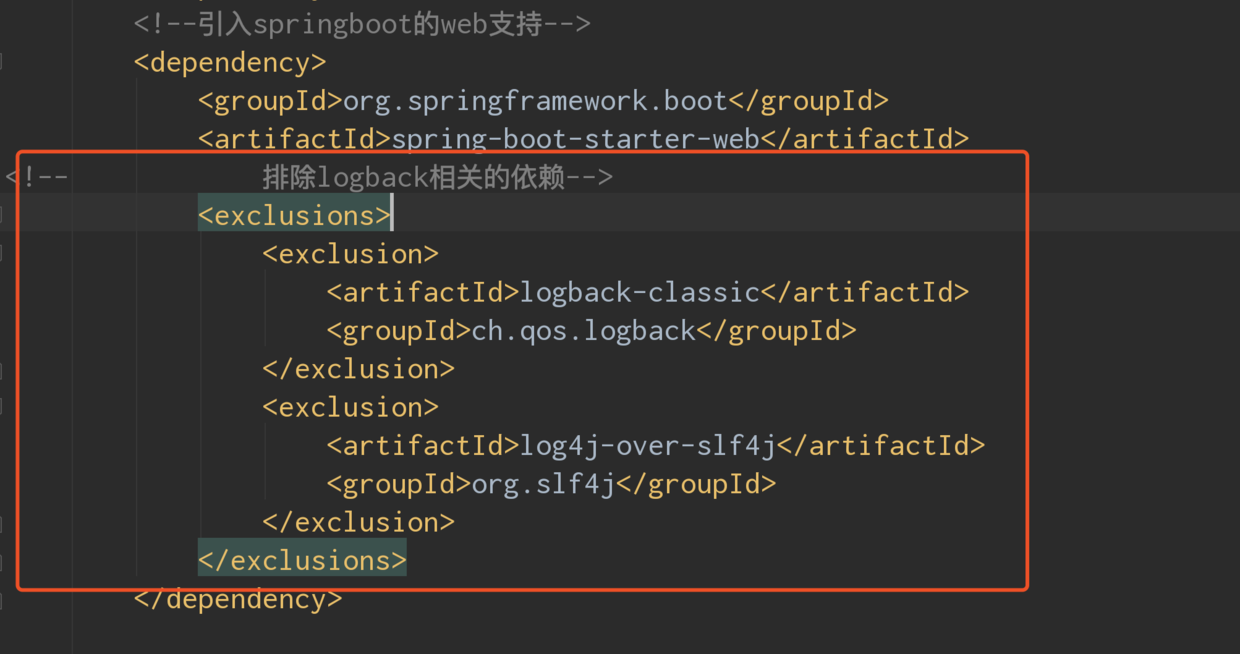Click the highlighted opening <exclusions> tag
The height and width of the screenshot is (654, 1240).
click(295, 215)
